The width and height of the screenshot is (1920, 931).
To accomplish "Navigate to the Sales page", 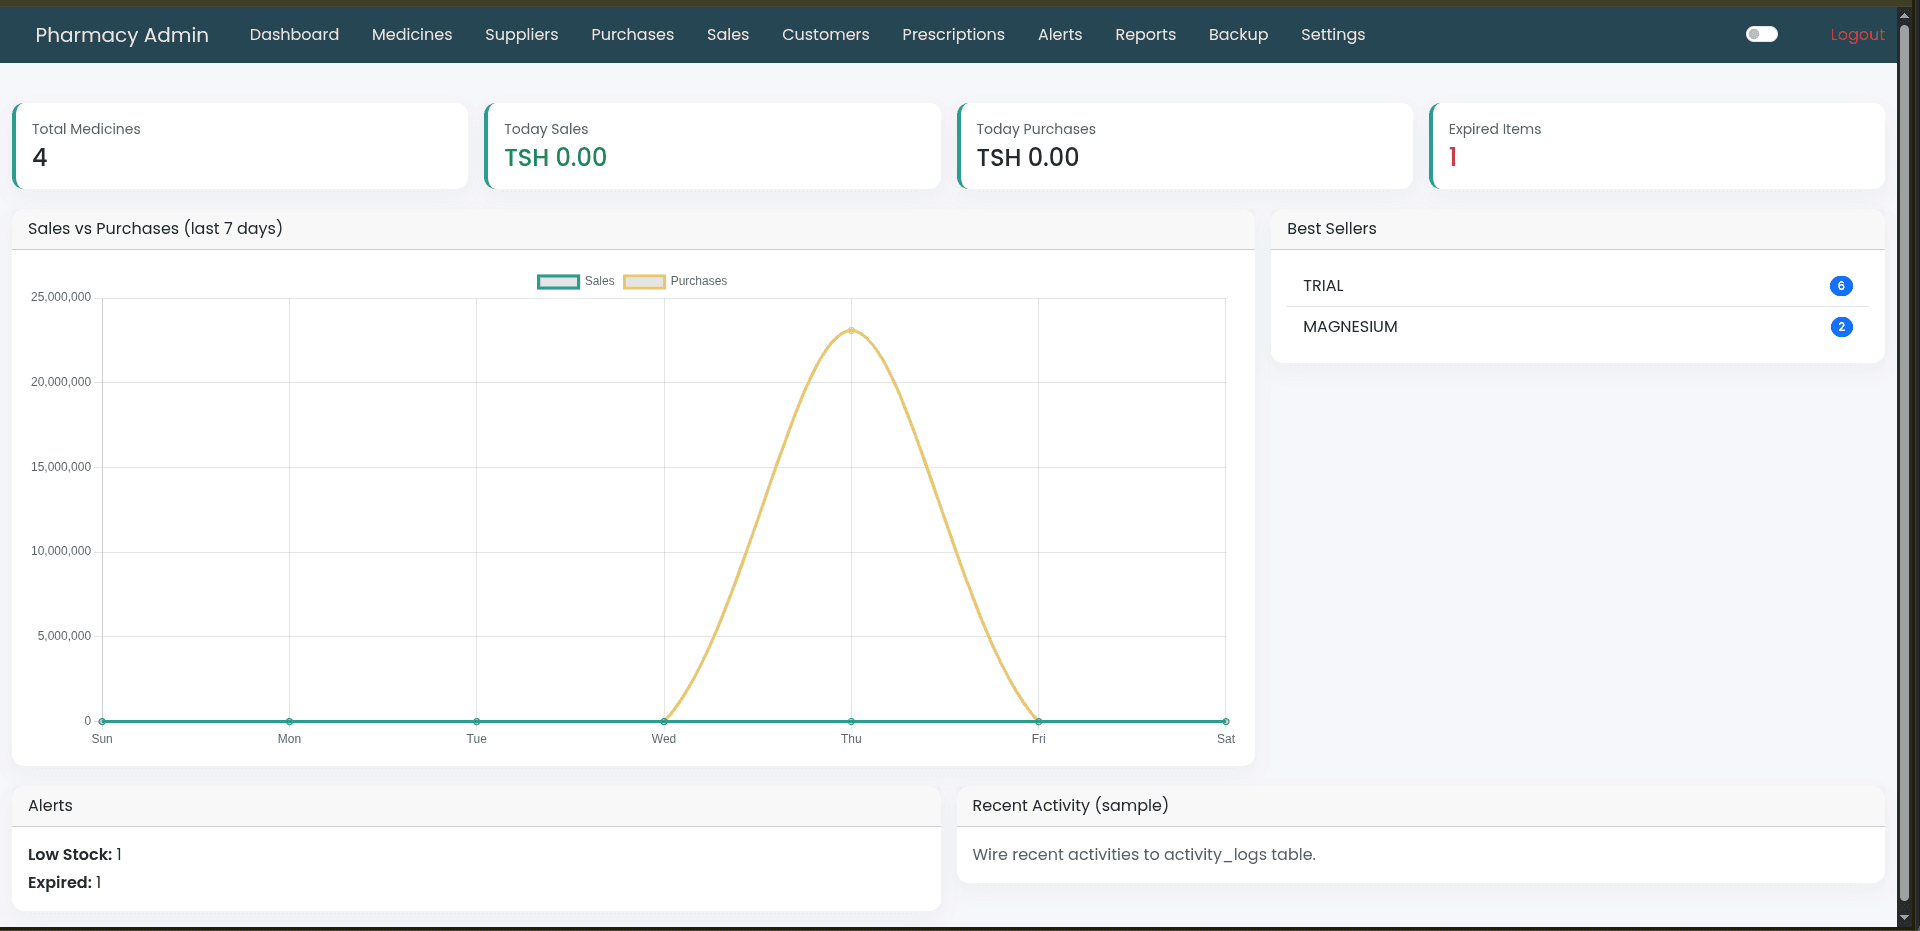I will [727, 34].
